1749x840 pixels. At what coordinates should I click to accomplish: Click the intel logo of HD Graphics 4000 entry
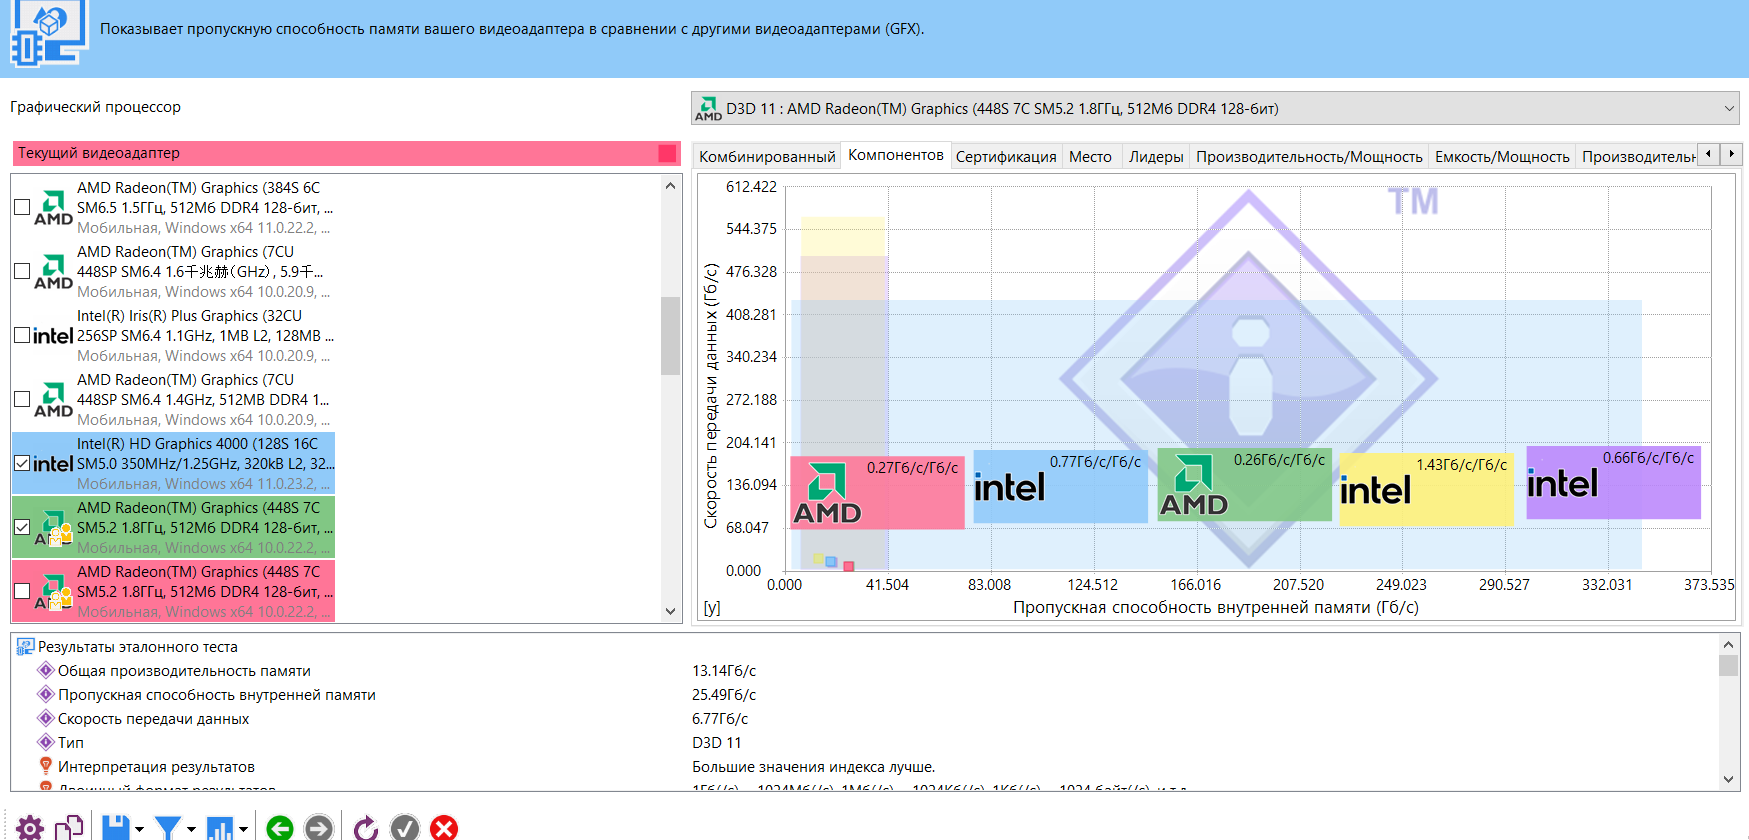[53, 464]
